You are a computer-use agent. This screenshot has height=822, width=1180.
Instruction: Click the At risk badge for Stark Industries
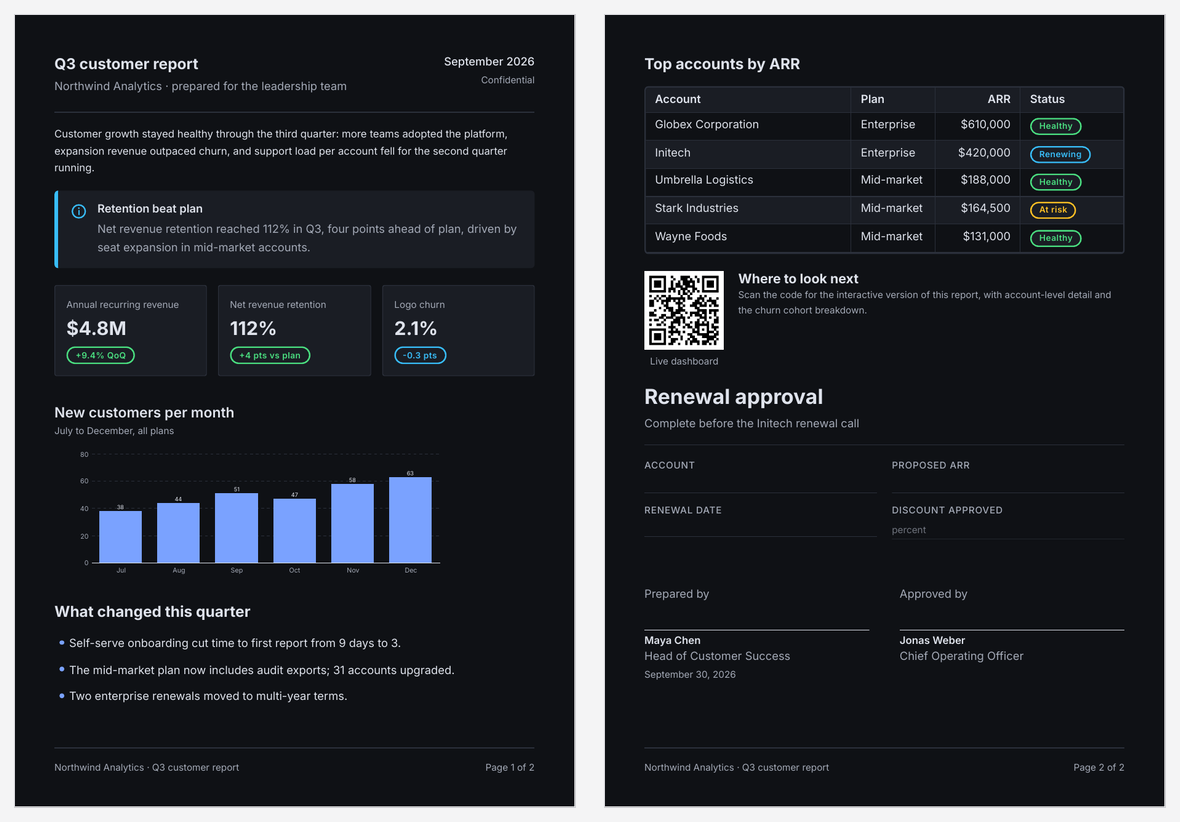coord(1053,210)
